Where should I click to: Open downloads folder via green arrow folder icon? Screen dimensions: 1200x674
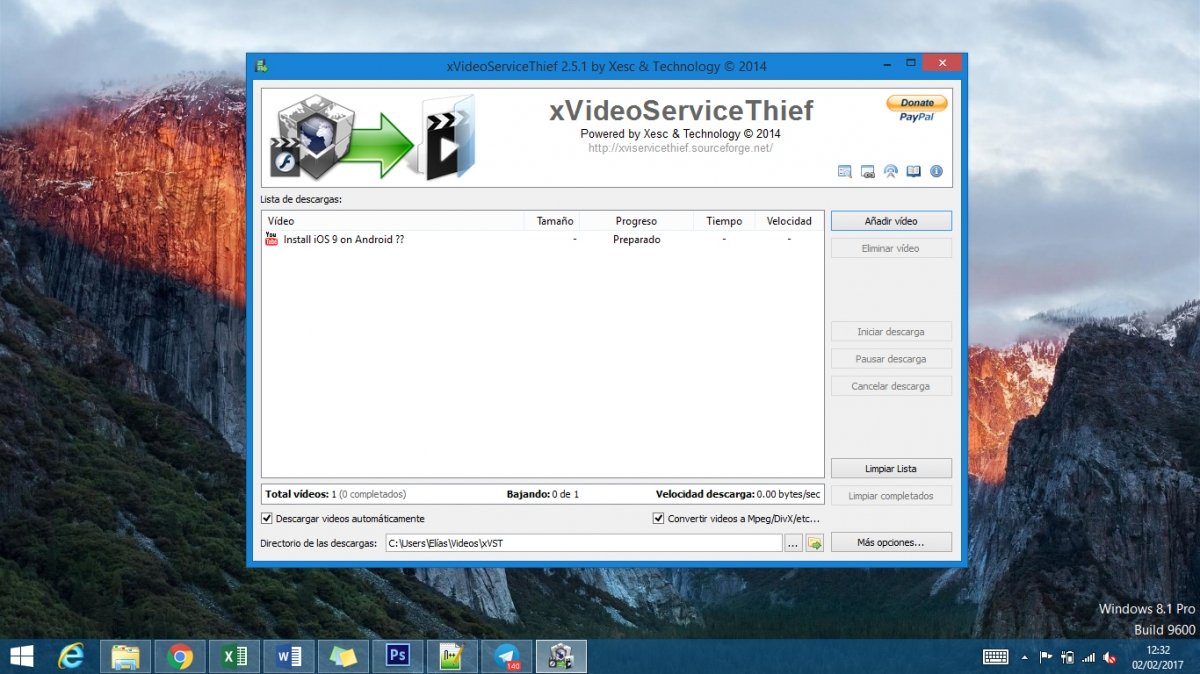point(815,543)
